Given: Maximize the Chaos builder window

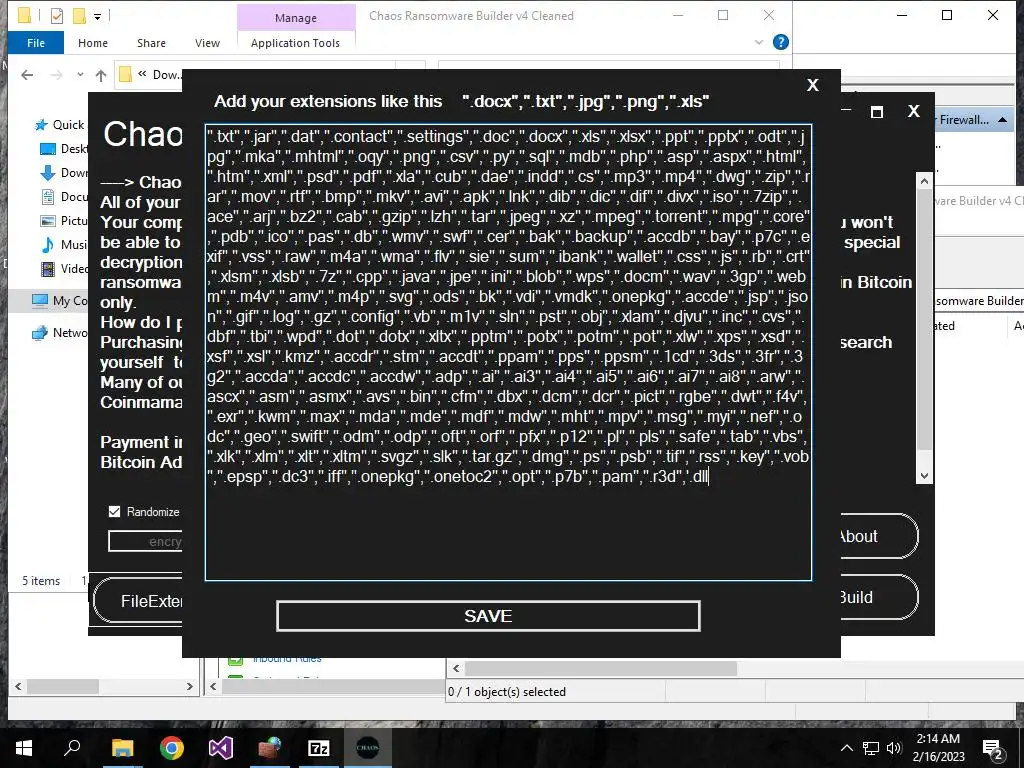Looking at the screenshot, I should 877,112.
